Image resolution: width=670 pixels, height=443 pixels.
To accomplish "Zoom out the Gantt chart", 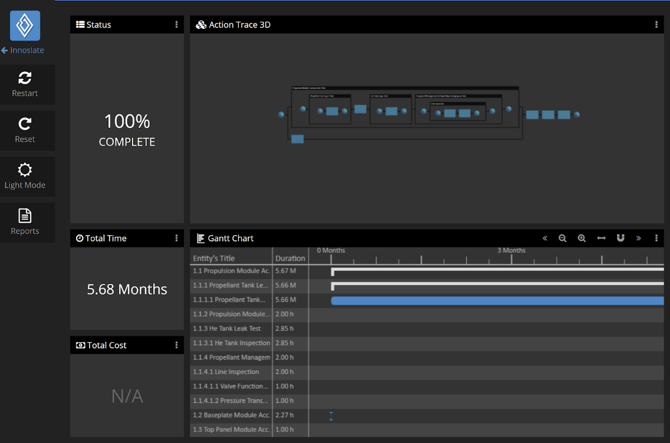I will point(563,238).
